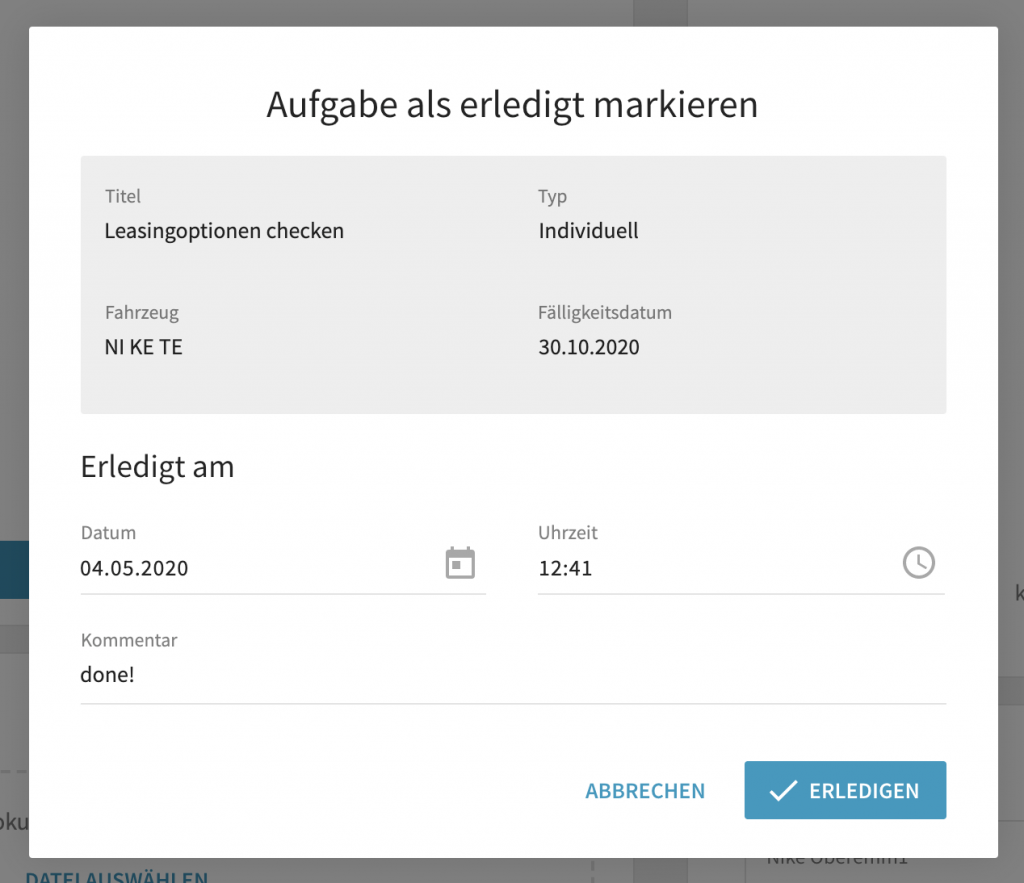
Task: Click the Kommentar field label
Action: pos(129,640)
